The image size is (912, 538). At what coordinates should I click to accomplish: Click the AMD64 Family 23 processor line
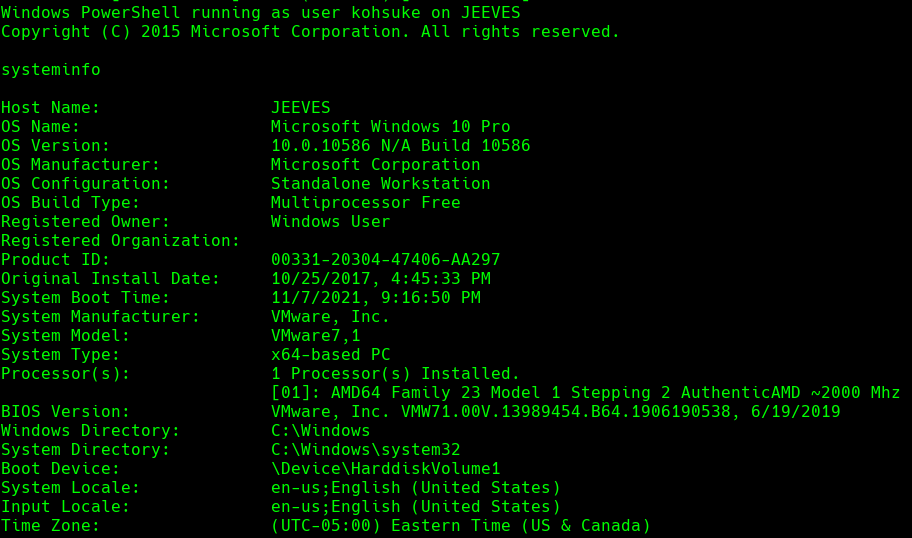[x=585, y=393]
